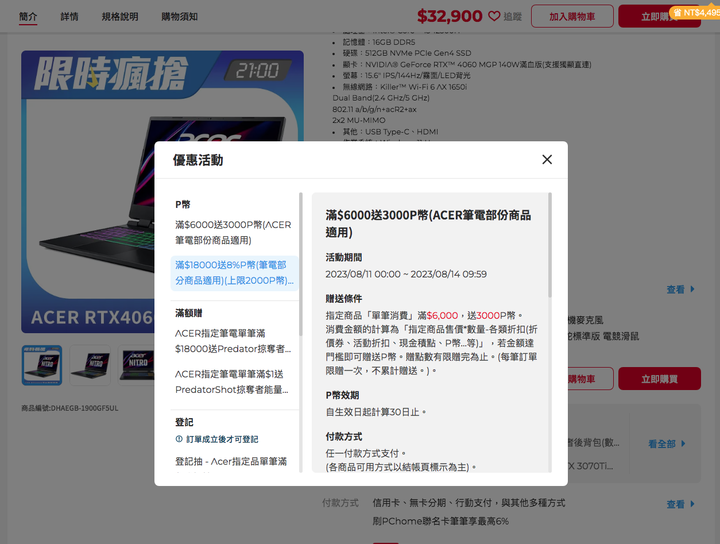Select 滿$18000送8%P幣 promotion item
Screen dimensions: 720x544
[x=234, y=273]
